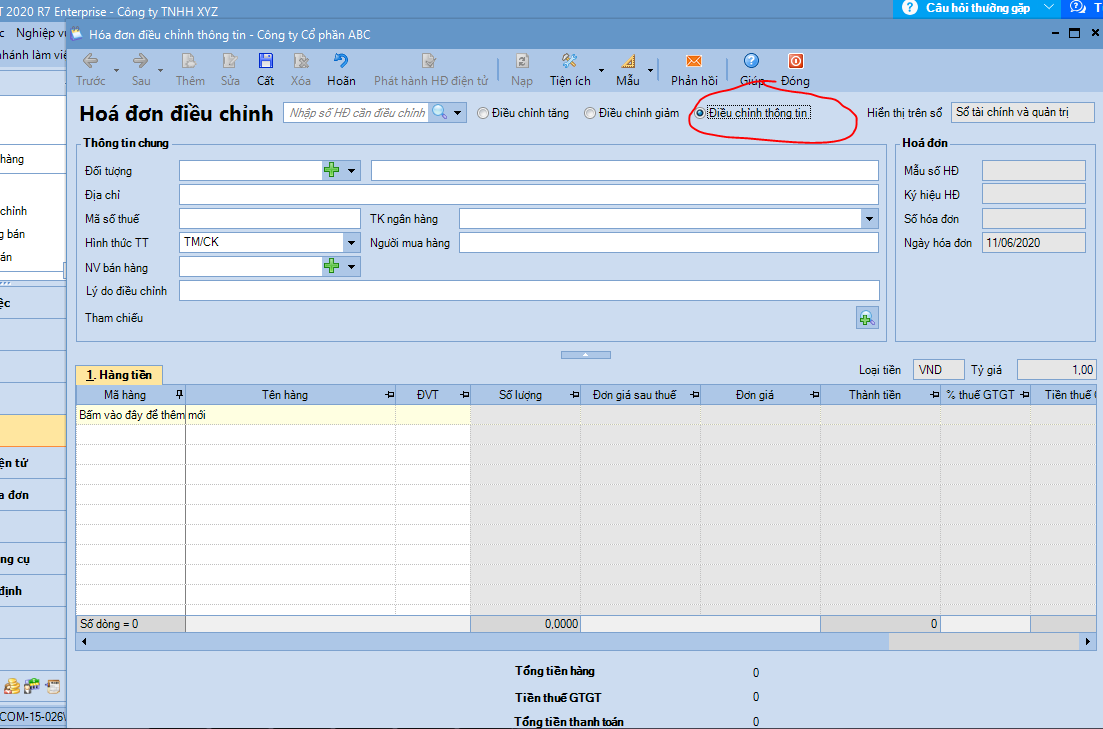Click the Thêm toolbar icon
Image resolution: width=1103 pixels, height=729 pixels.
189,61
